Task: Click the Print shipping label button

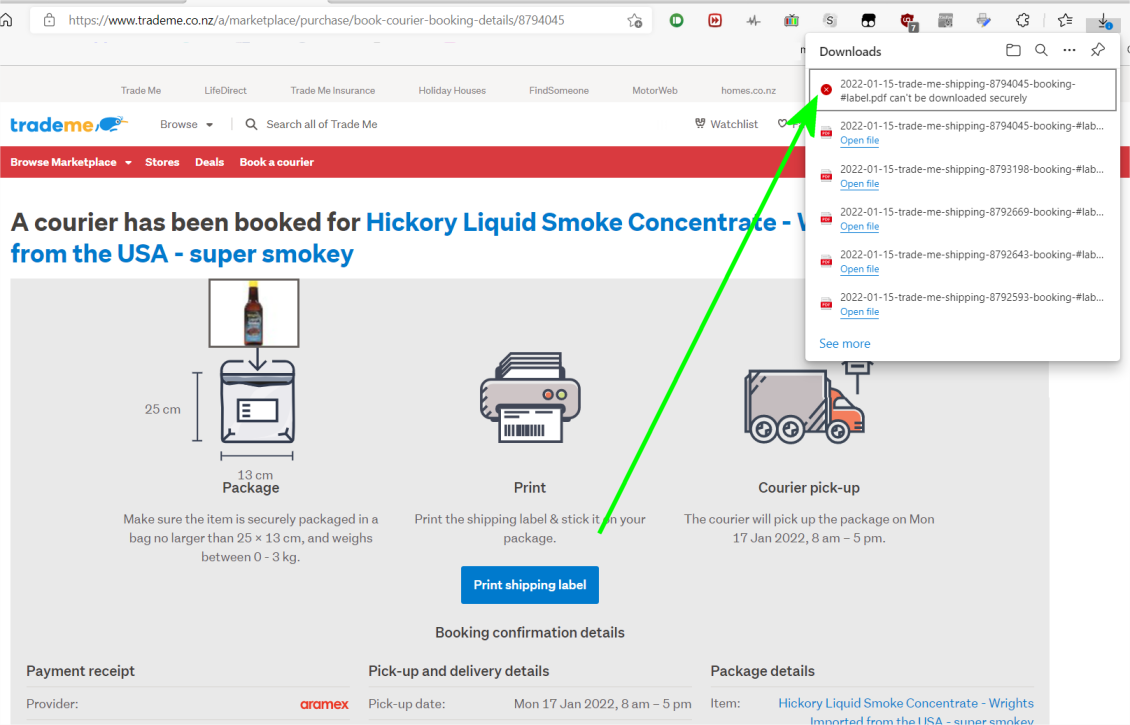Action: [529, 585]
